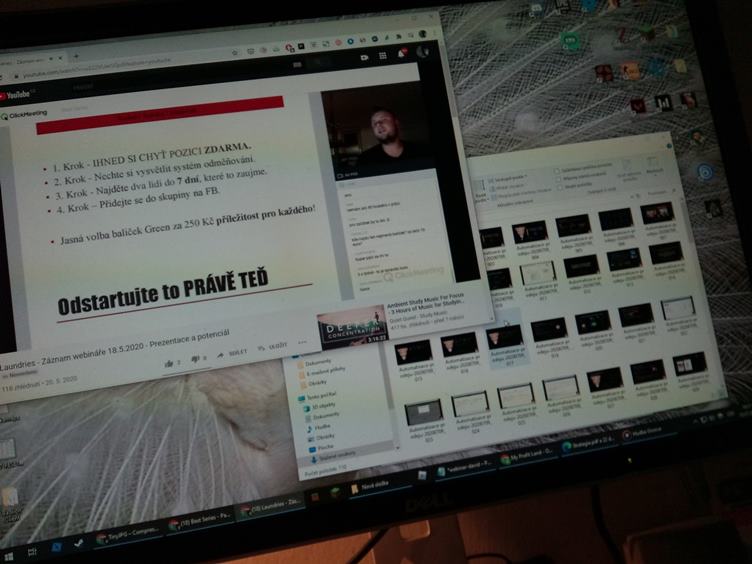752x564 pixels.
Task: Select Tento počítač in Explorer navigation tree
Action: click(317, 396)
